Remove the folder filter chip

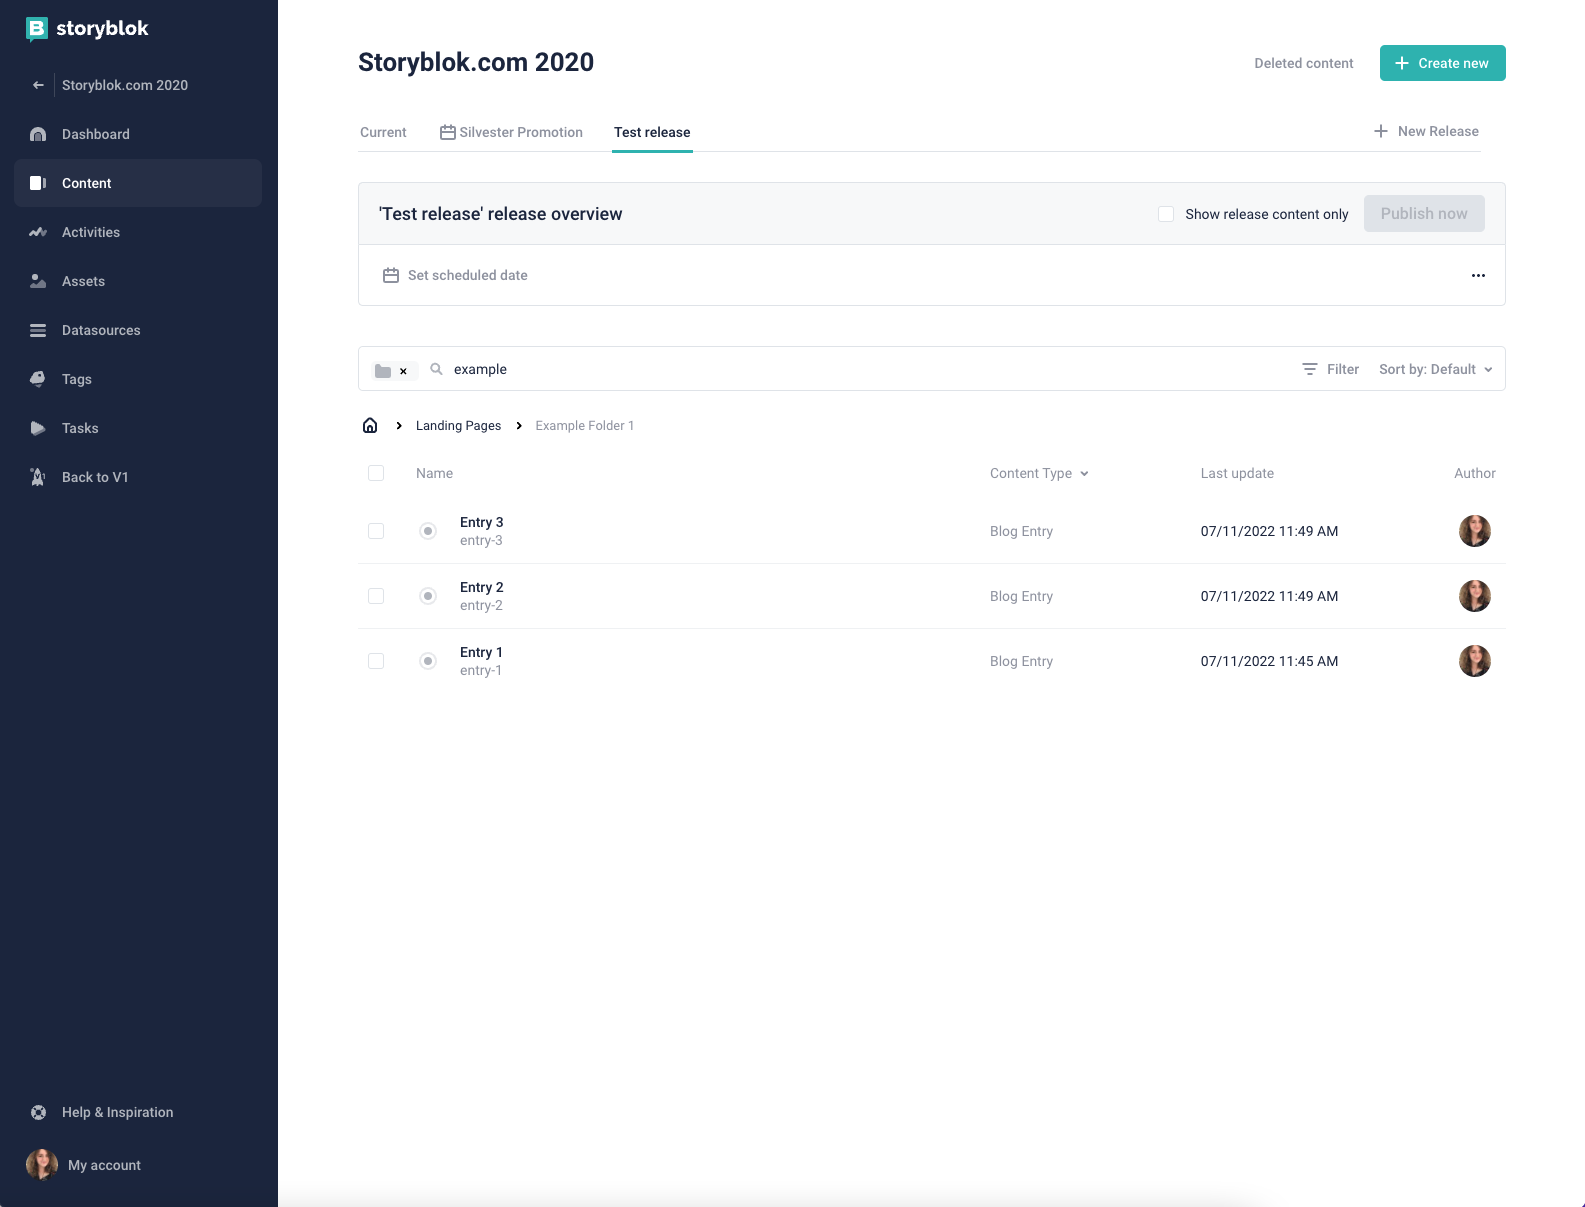tap(403, 371)
